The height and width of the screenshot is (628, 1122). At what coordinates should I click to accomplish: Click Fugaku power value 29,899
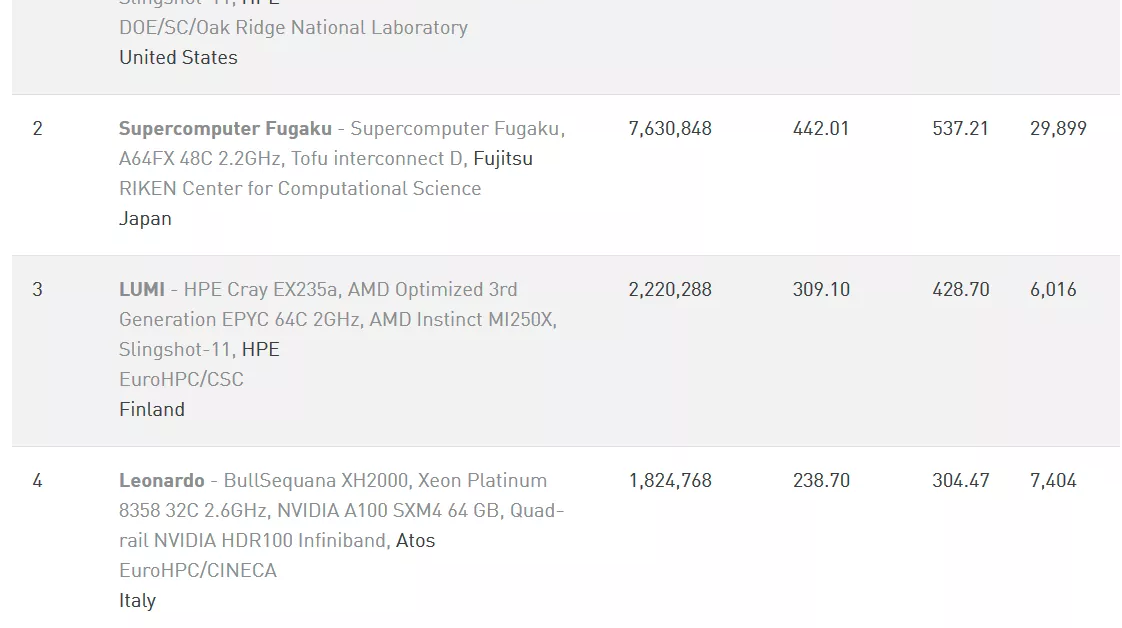coord(1058,129)
